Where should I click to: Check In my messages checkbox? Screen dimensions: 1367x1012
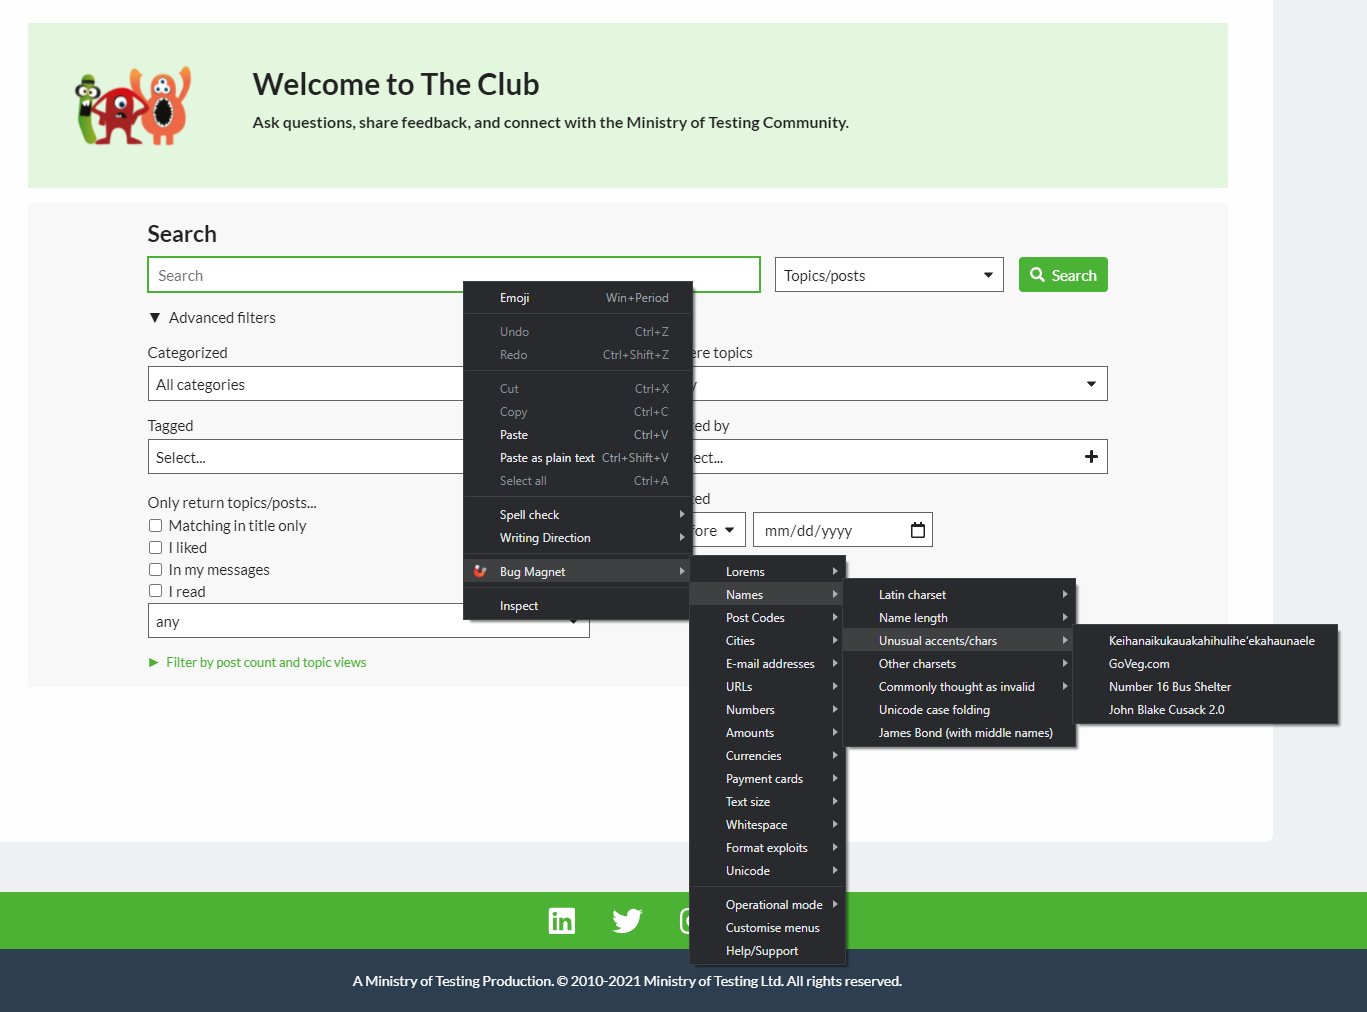155,570
